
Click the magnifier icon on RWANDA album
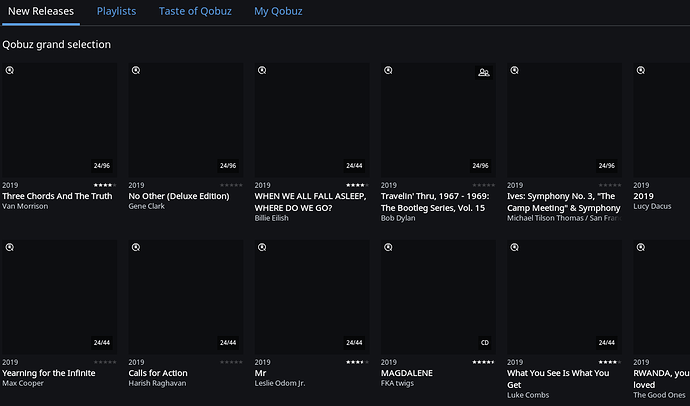pyautogui.click(x=641, y=247)
